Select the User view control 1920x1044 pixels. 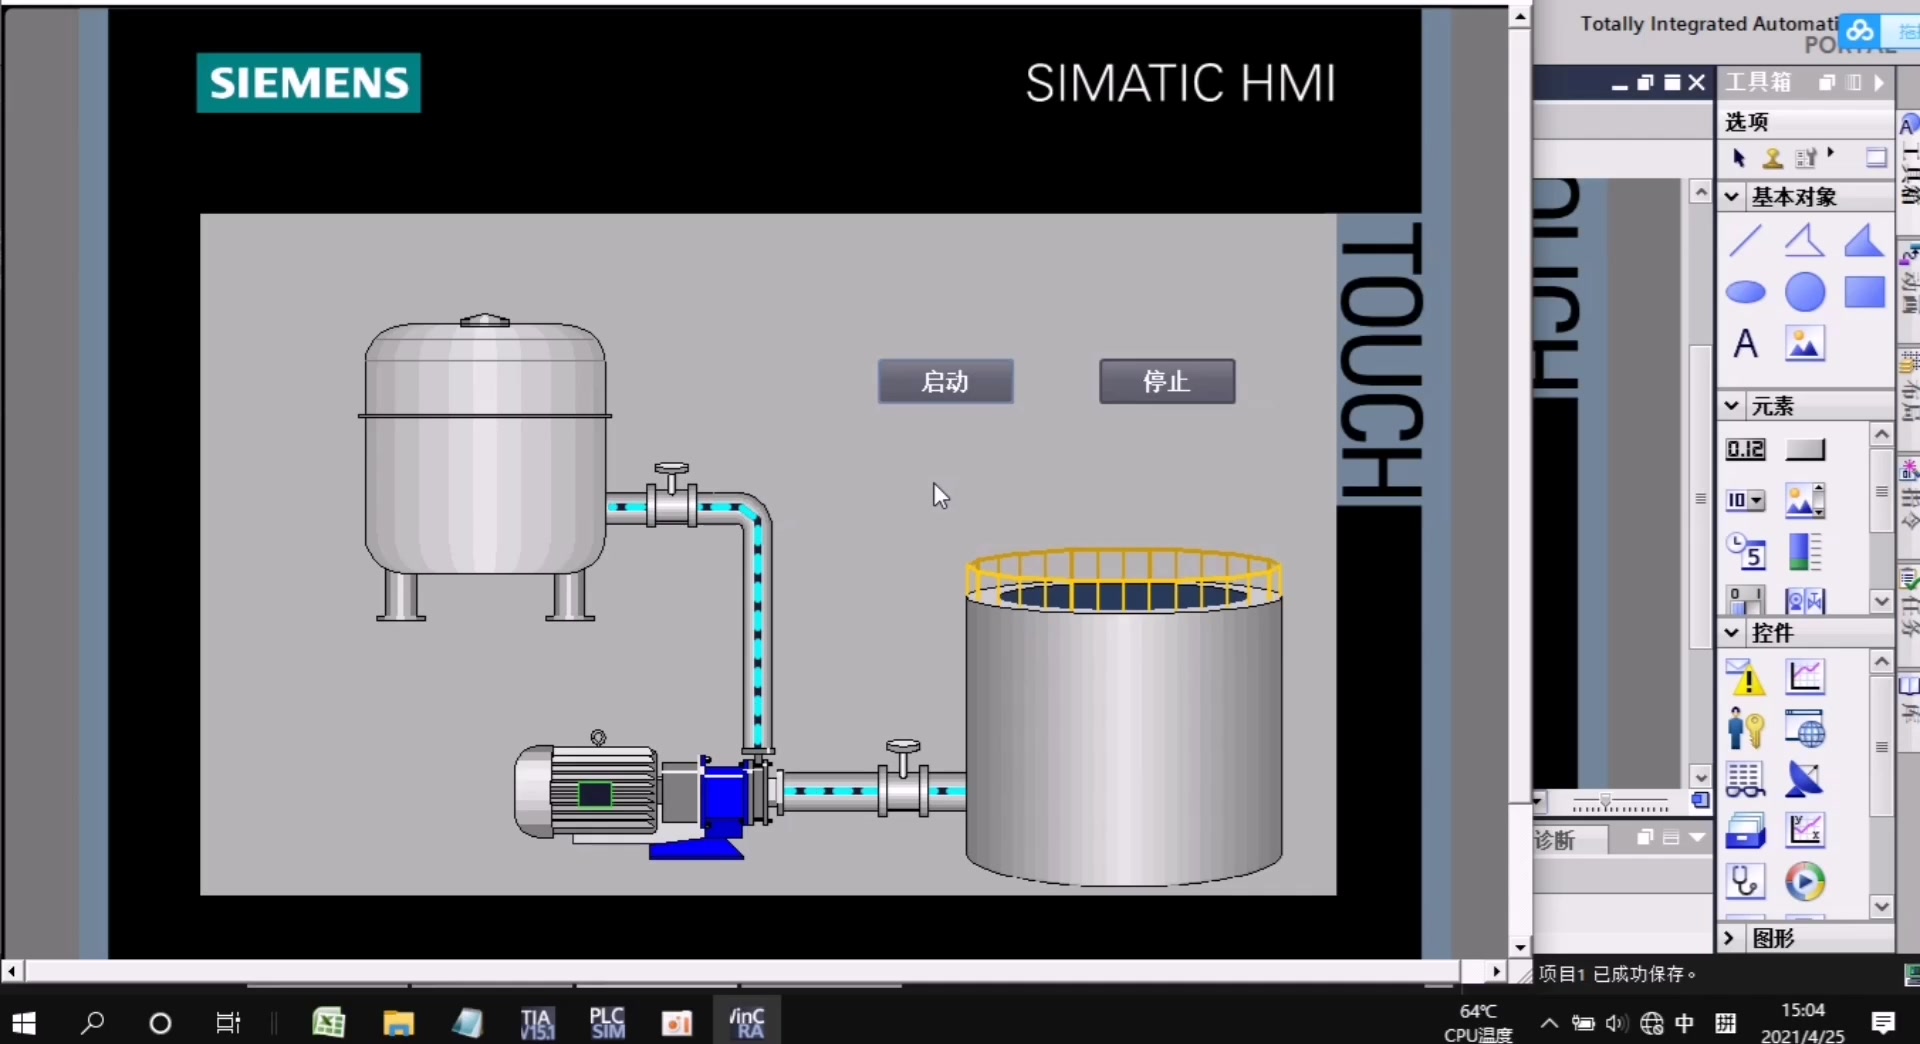(1746, 728)
